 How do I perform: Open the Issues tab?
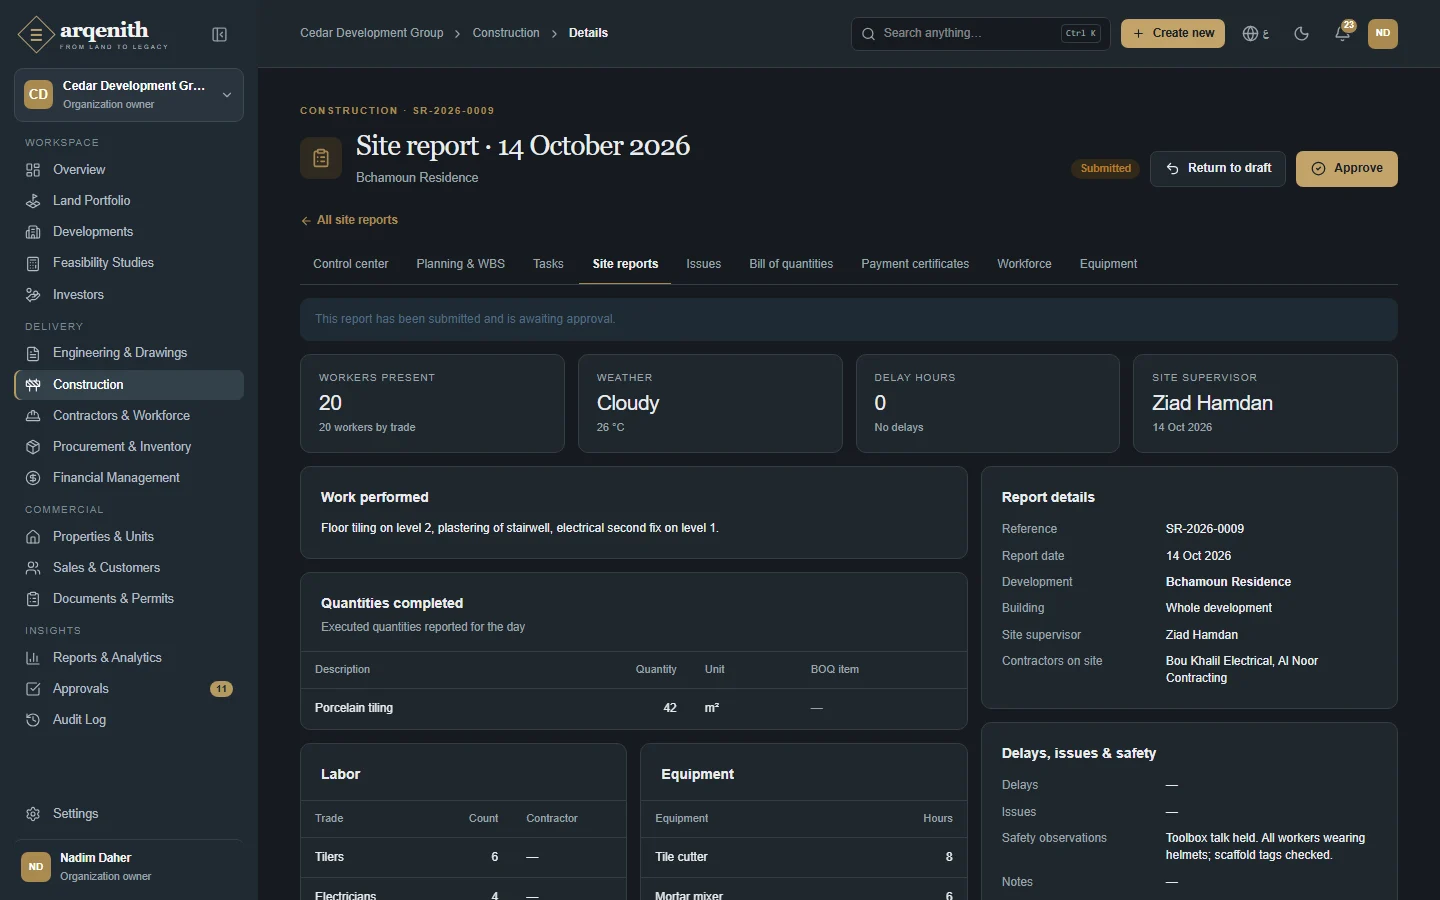click(x=704, y=264)
